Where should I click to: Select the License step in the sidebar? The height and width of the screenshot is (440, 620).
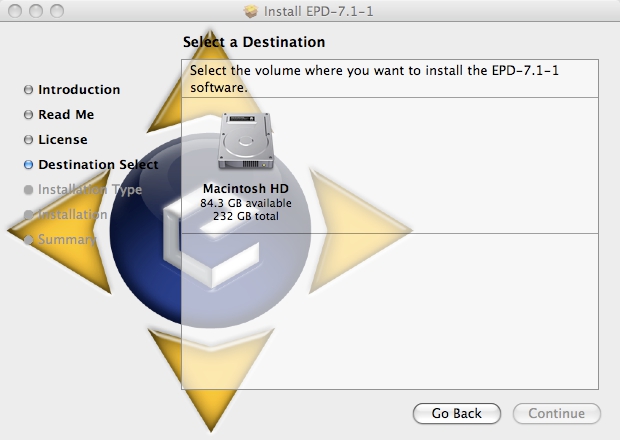(x=63, y=140)
